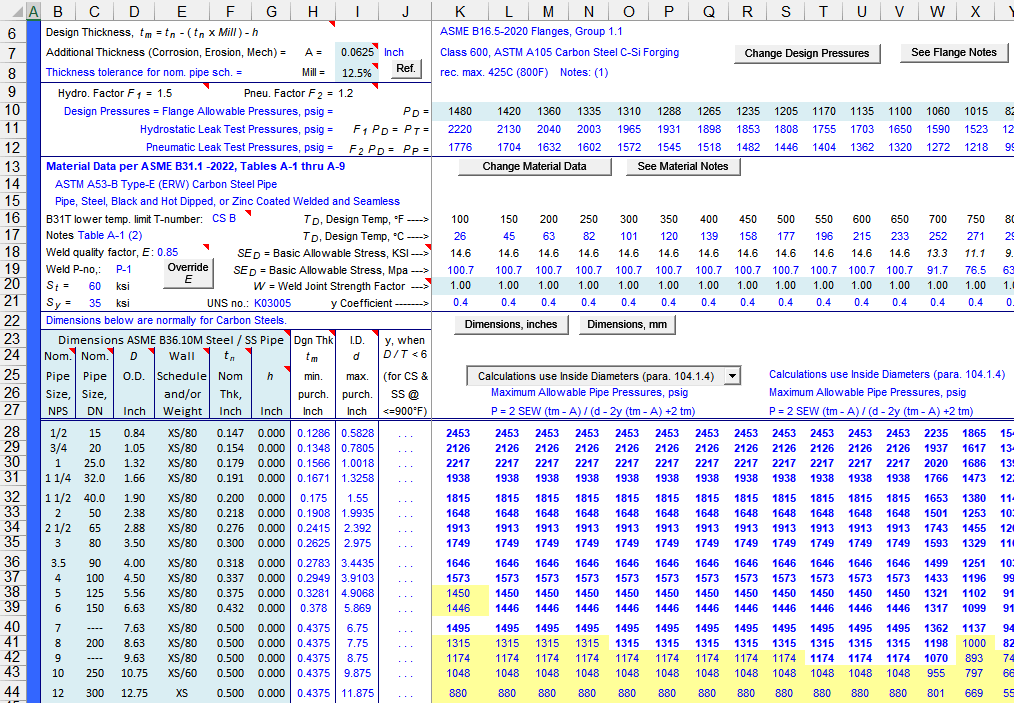Click the Override E button
Image resolution: width=1014 pixels, height=703 pixels.
pos(188,273)
